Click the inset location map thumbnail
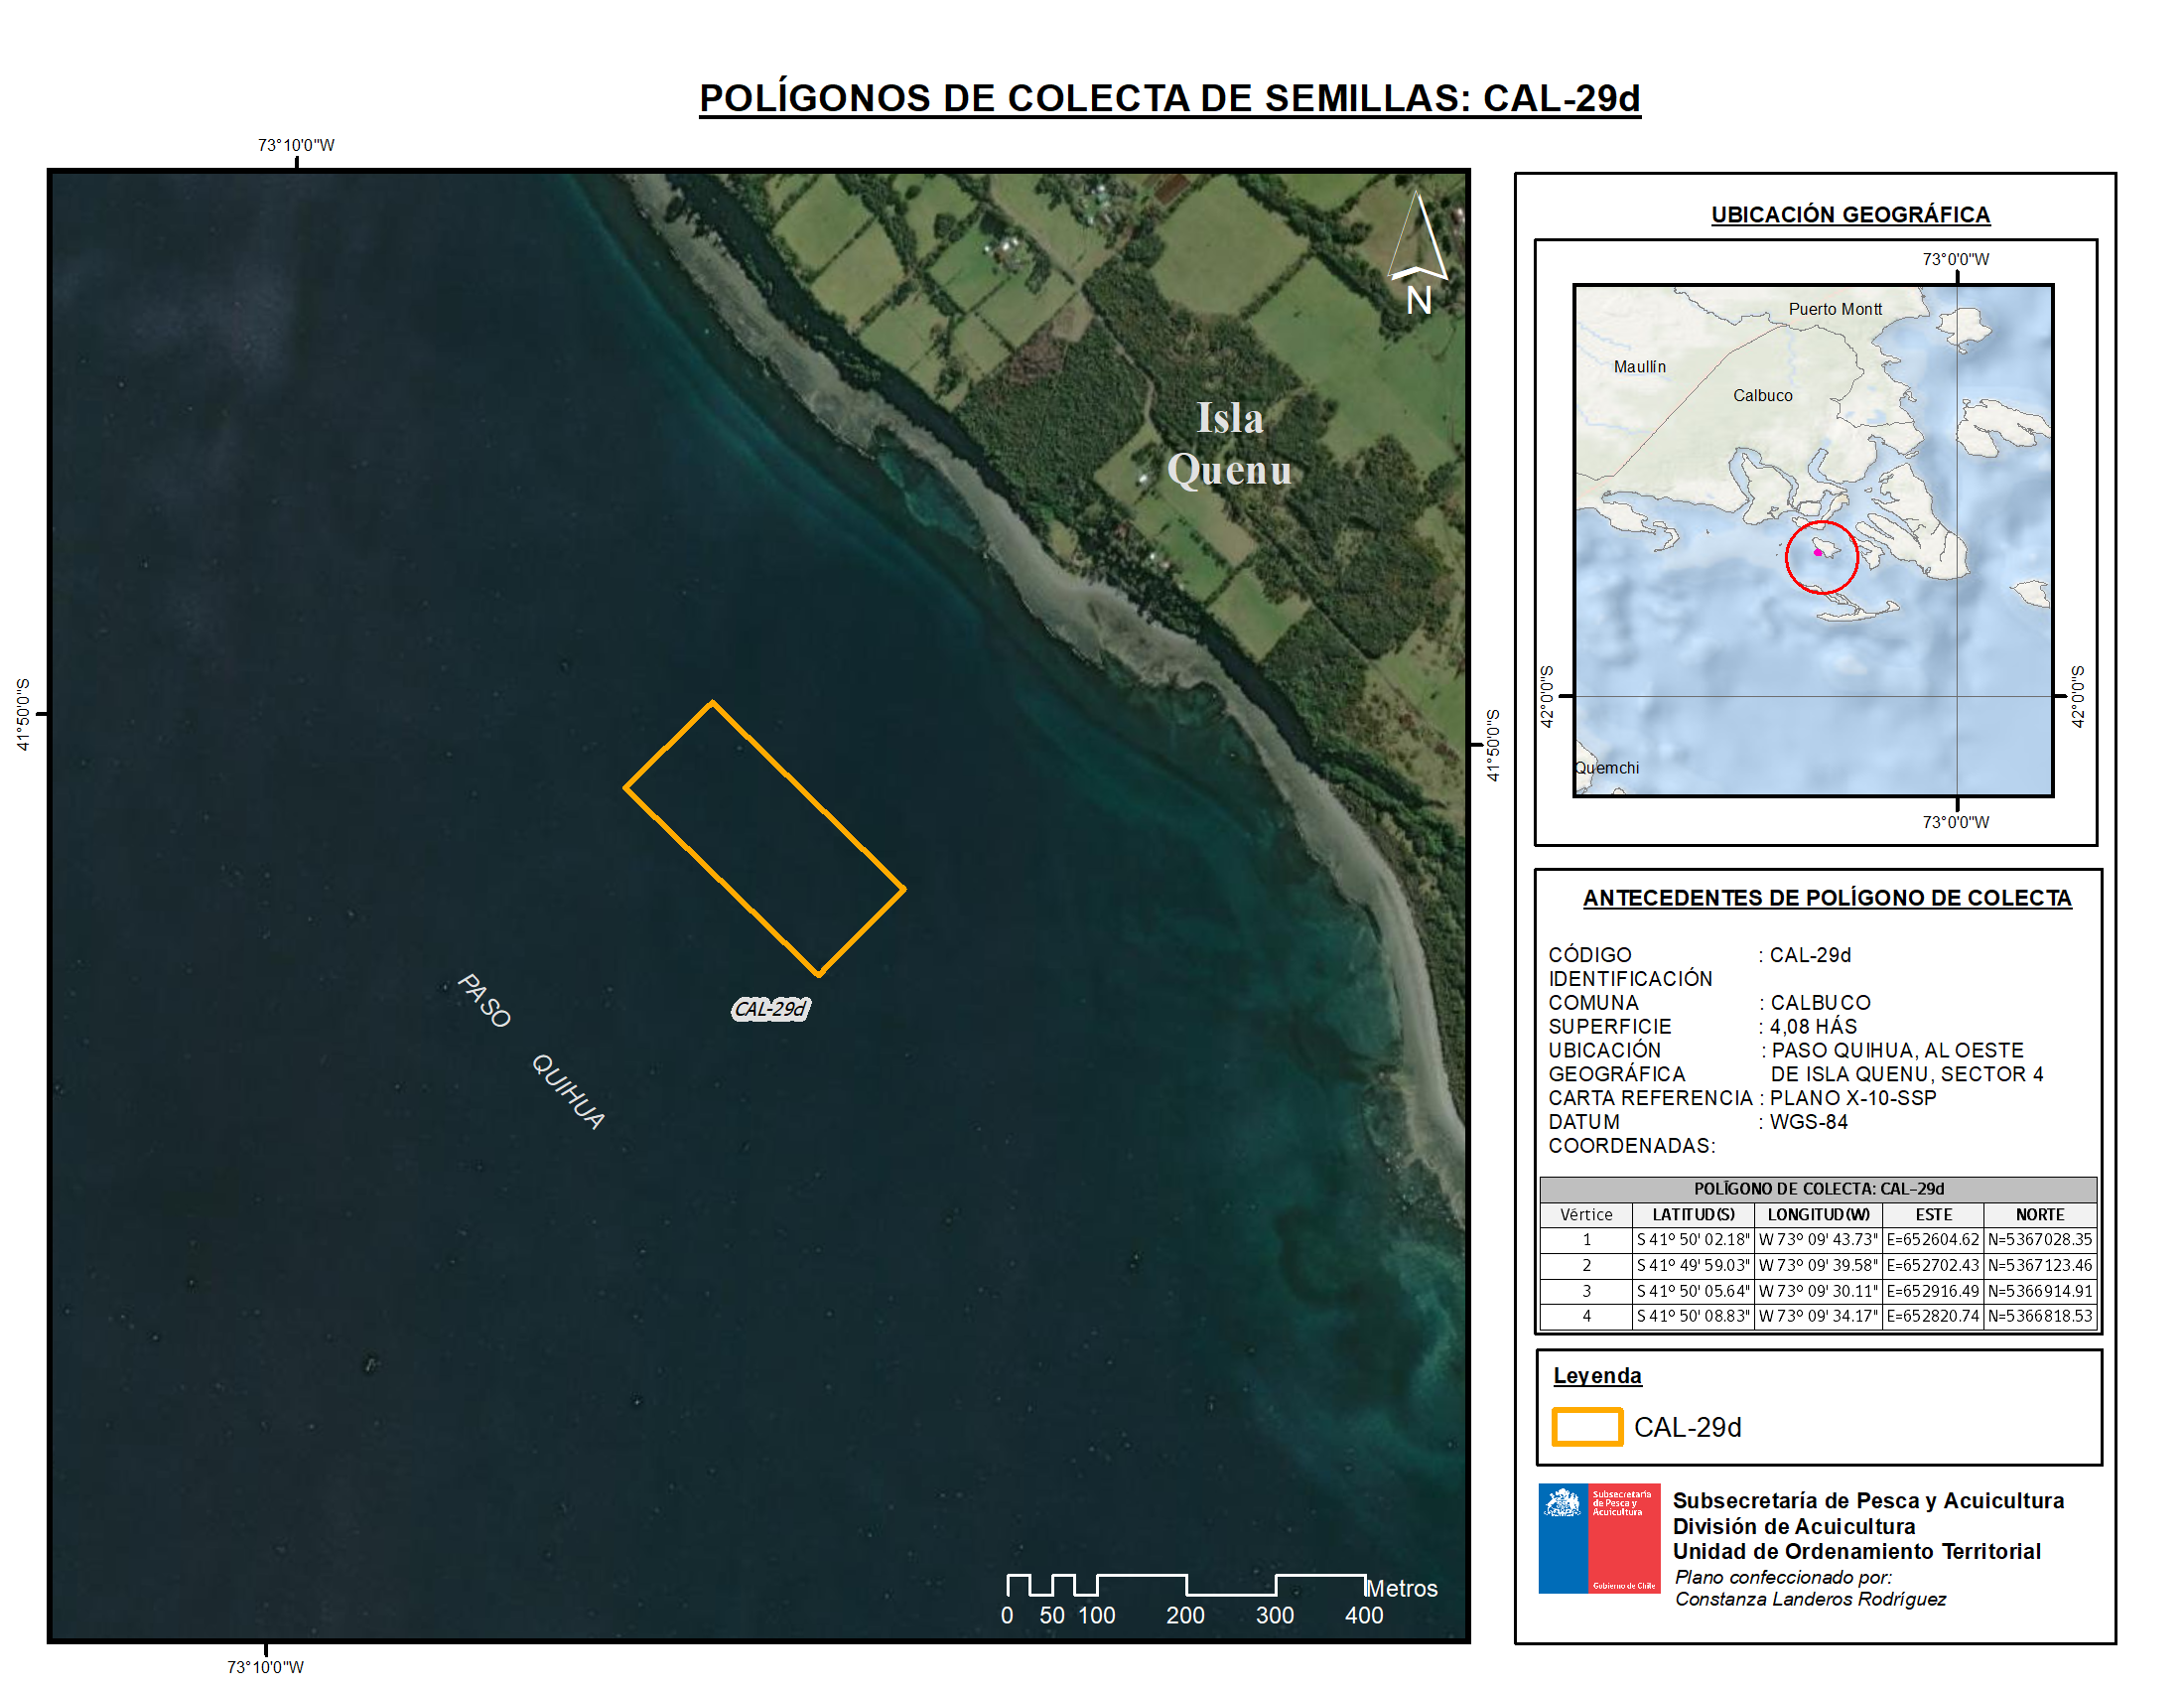This screenshot has width=2184, height=1688. tap(1813, 541)
